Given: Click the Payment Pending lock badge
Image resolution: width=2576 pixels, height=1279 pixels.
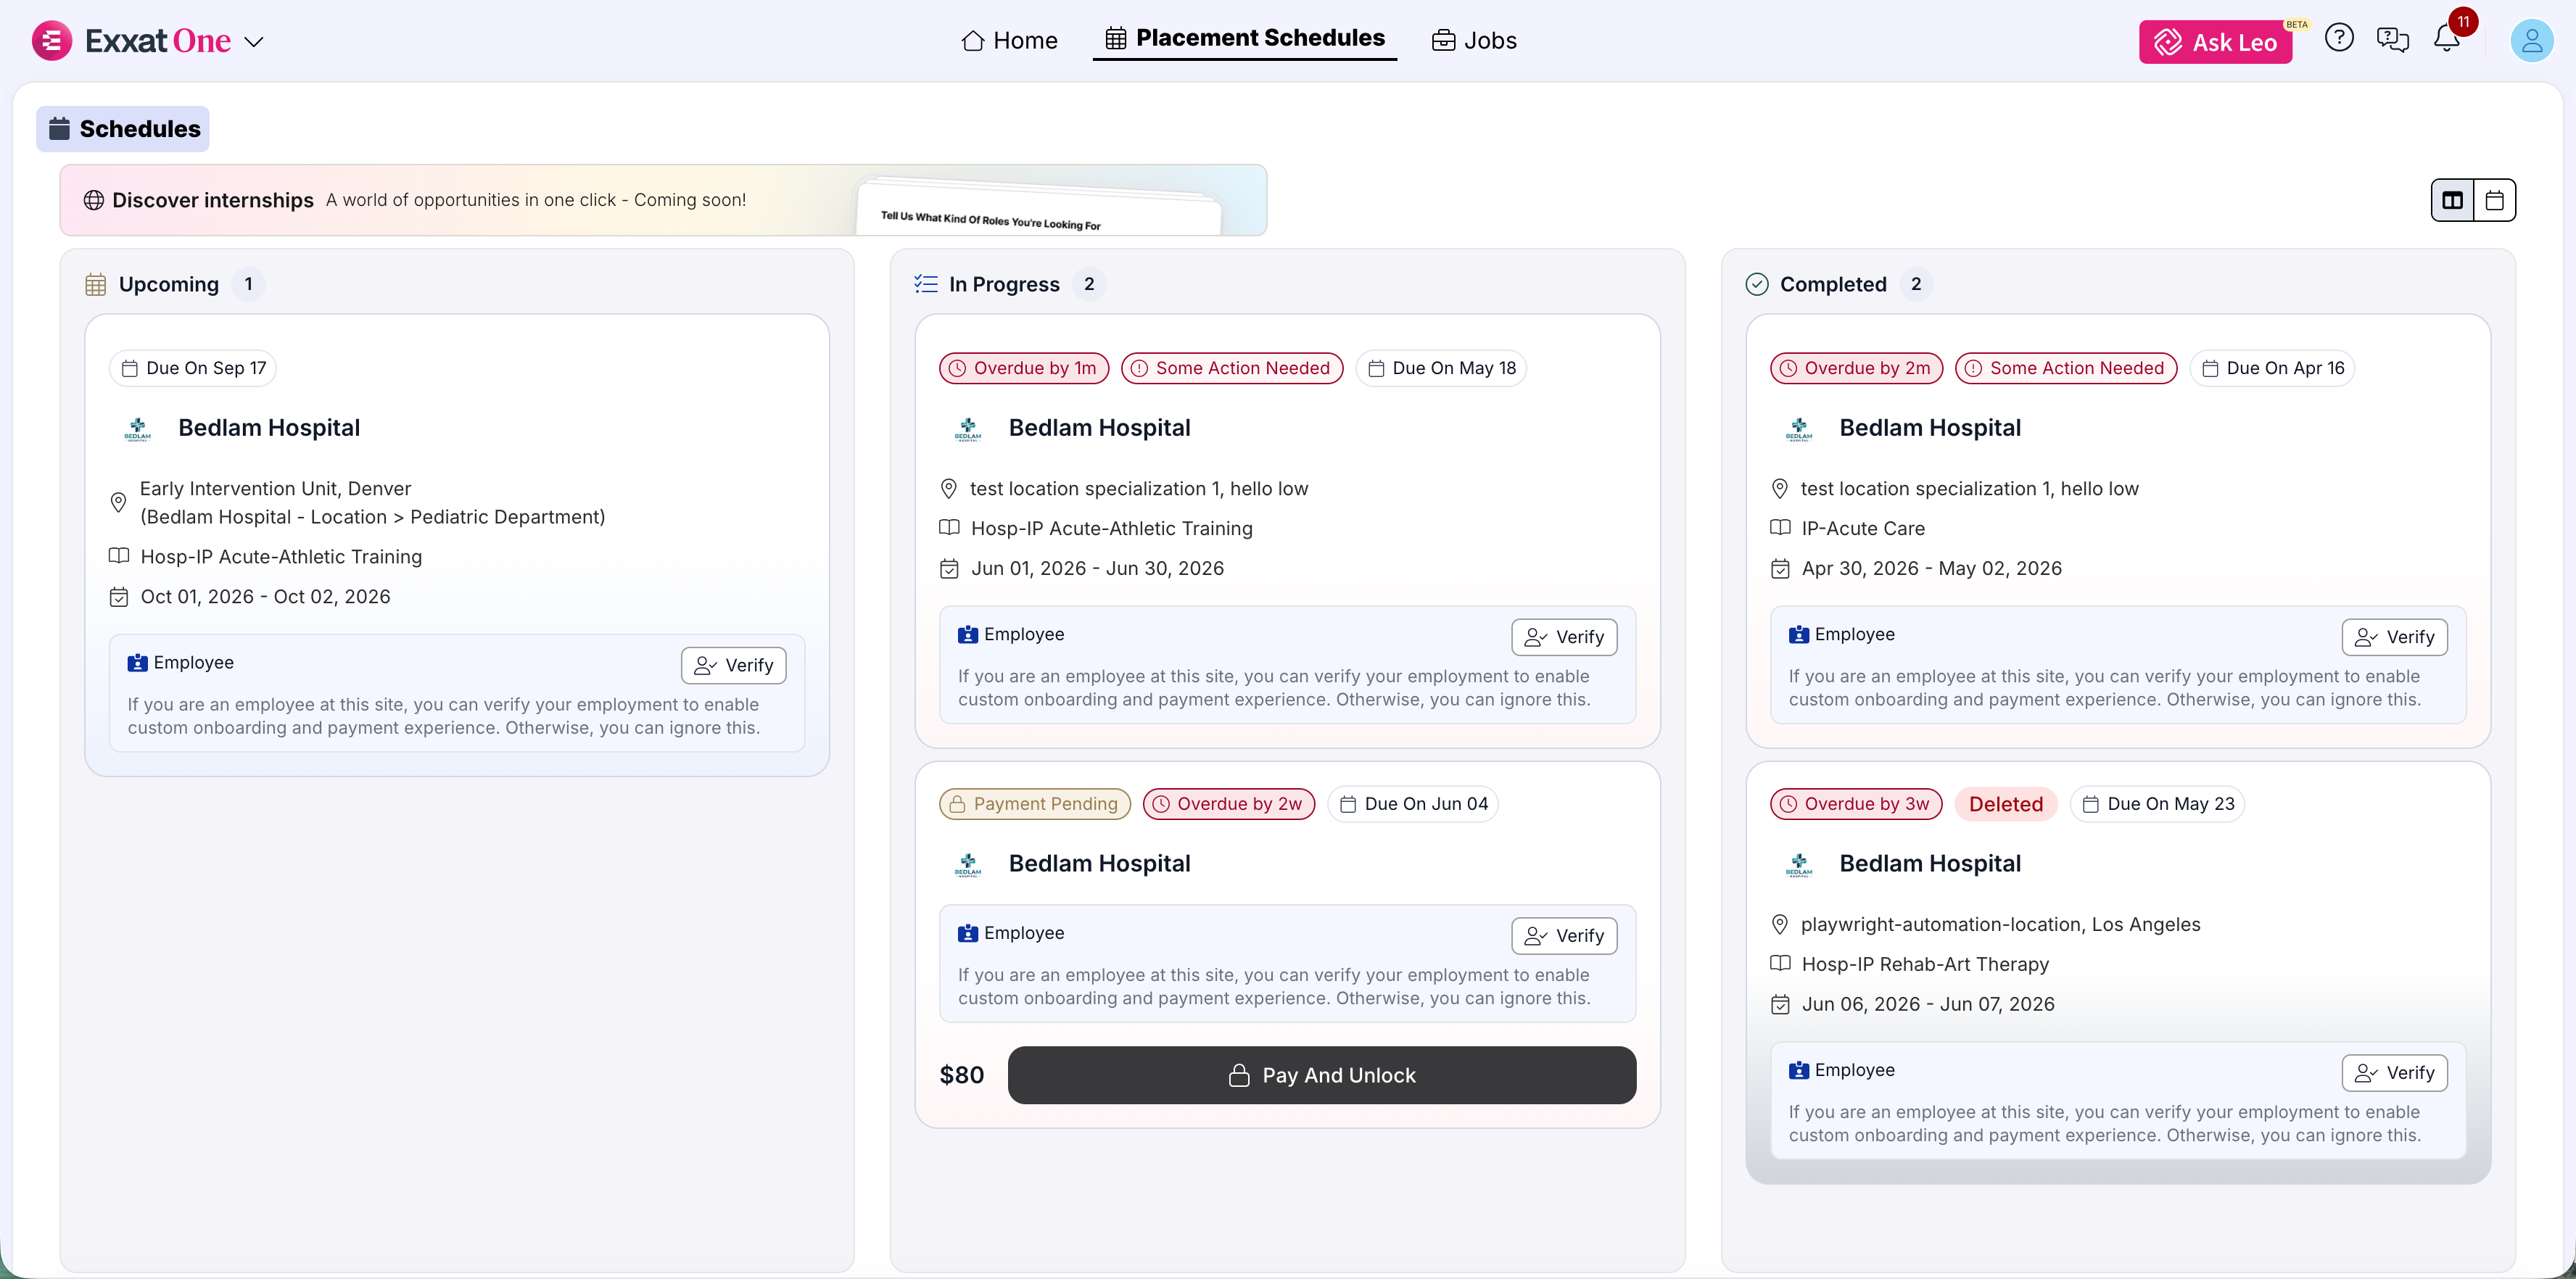Looking at the screenshot, I should (x=1035, y=804).
